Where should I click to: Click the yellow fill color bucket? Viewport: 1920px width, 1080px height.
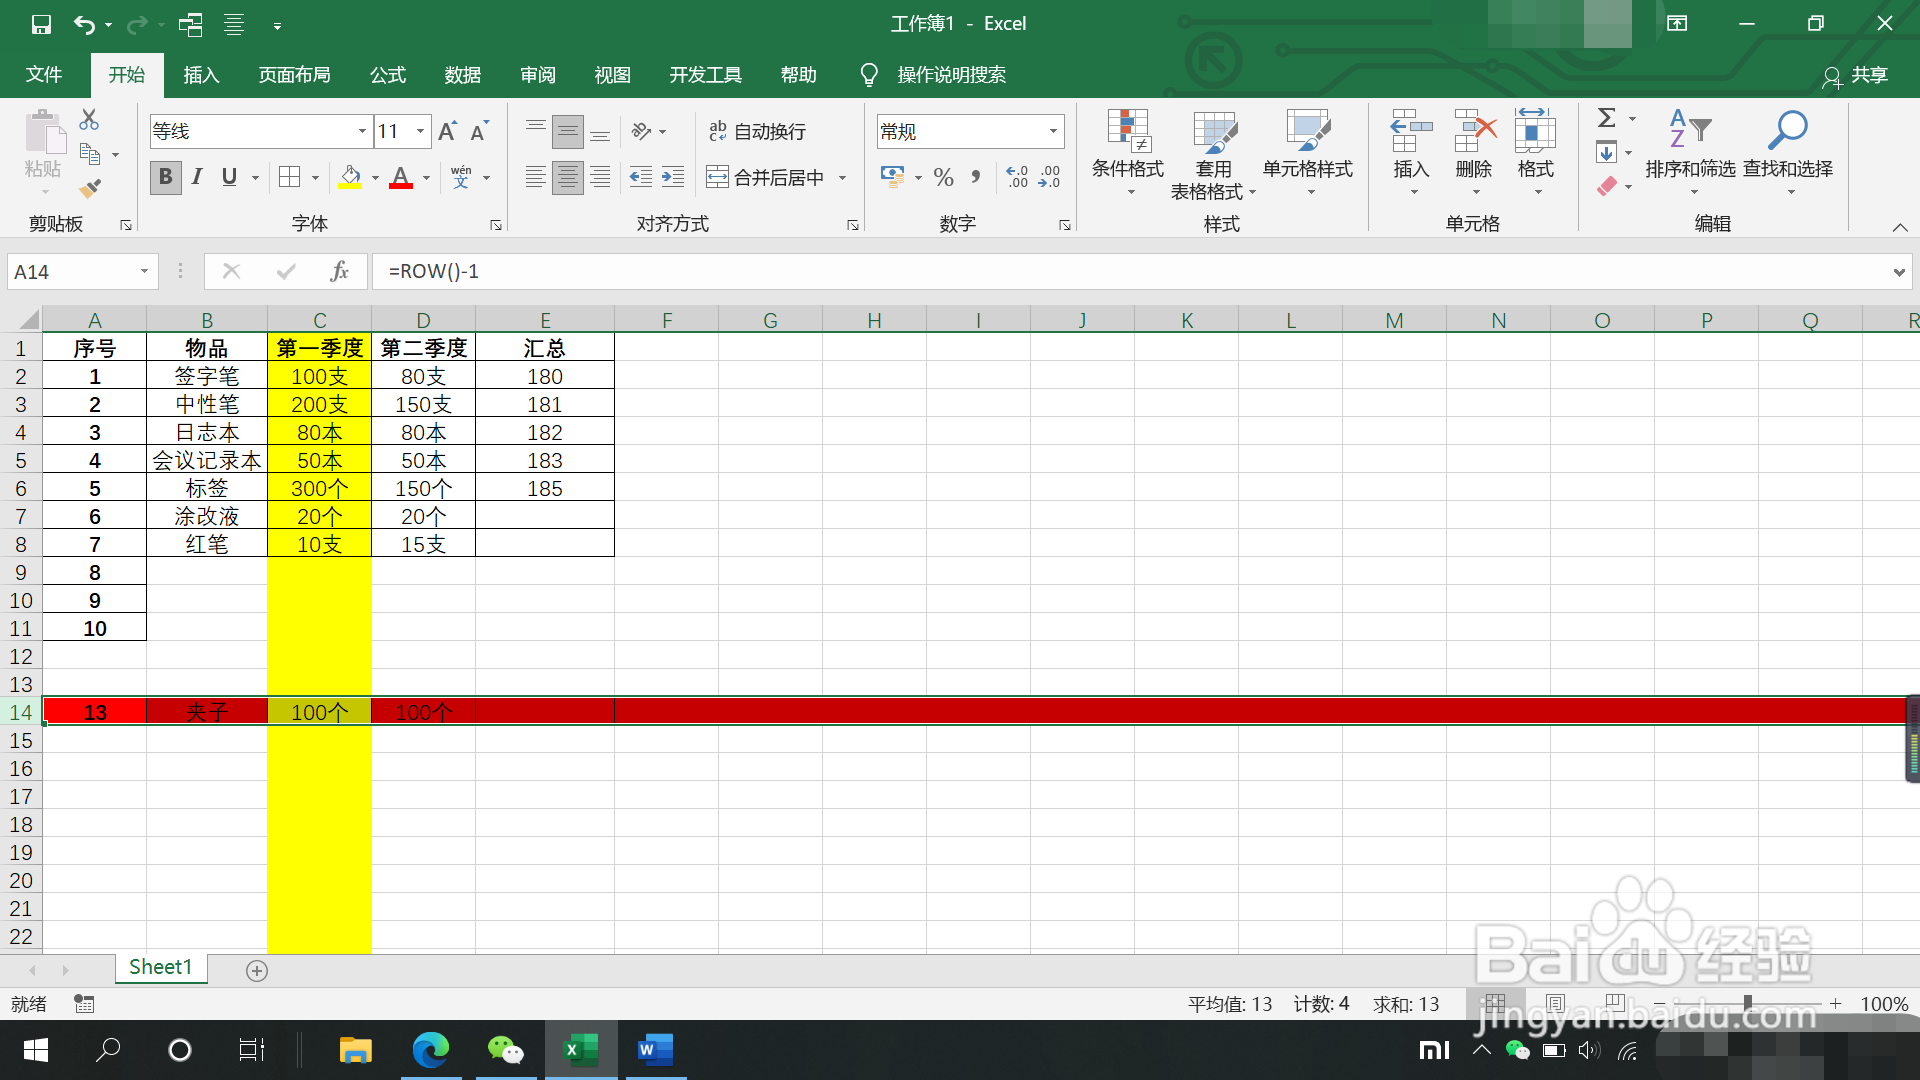pos(350,177)
